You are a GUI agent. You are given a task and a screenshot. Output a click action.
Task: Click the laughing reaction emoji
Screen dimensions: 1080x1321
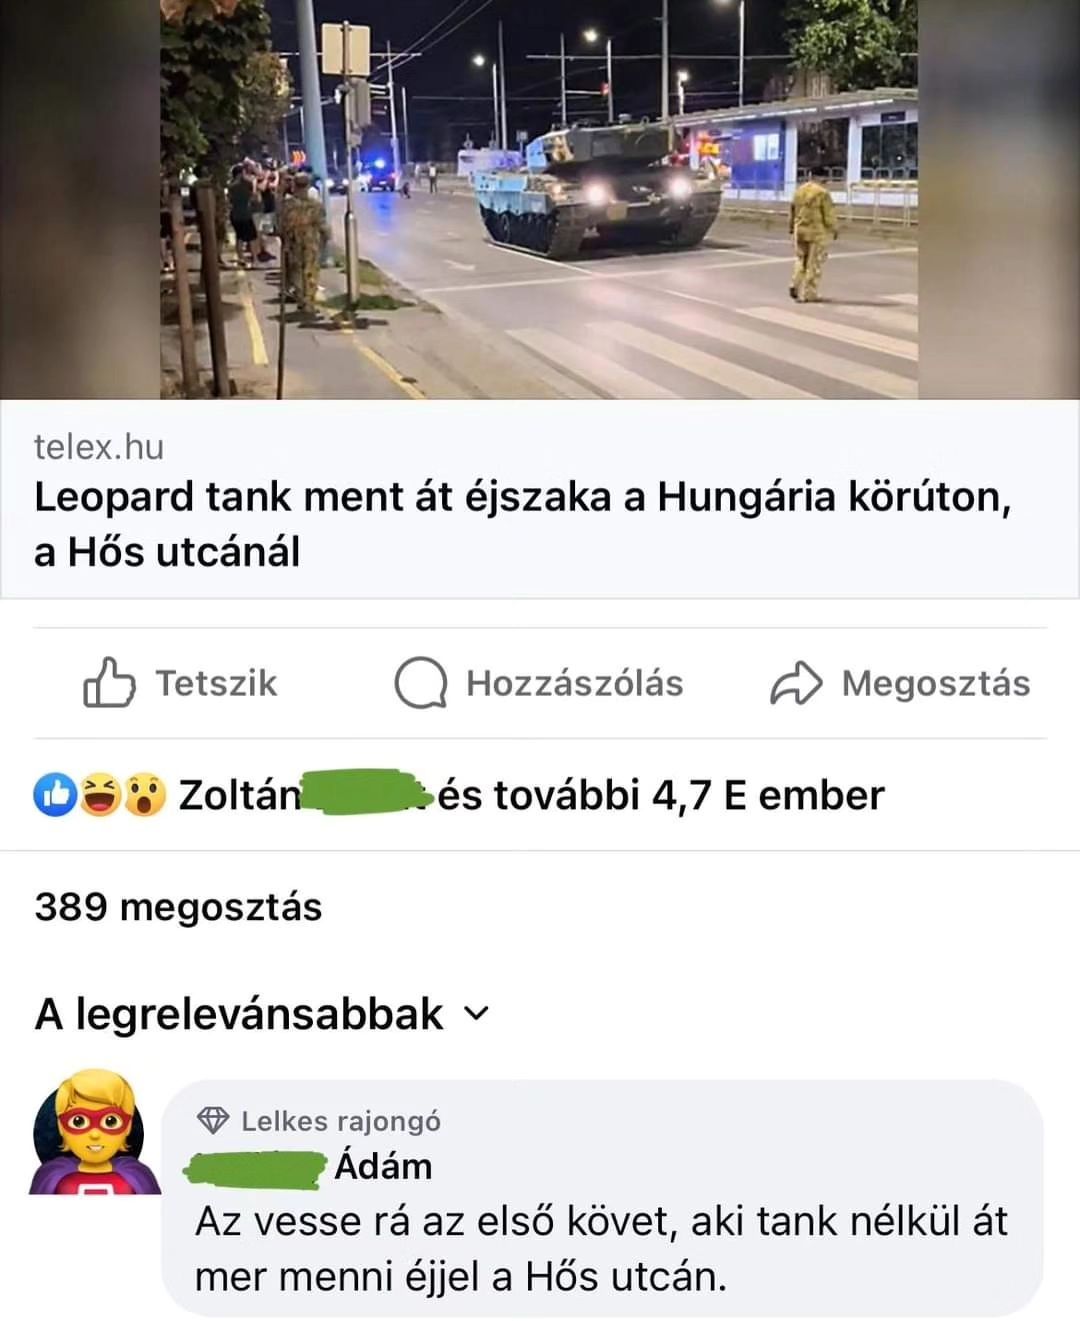click(x=100, y=795)
